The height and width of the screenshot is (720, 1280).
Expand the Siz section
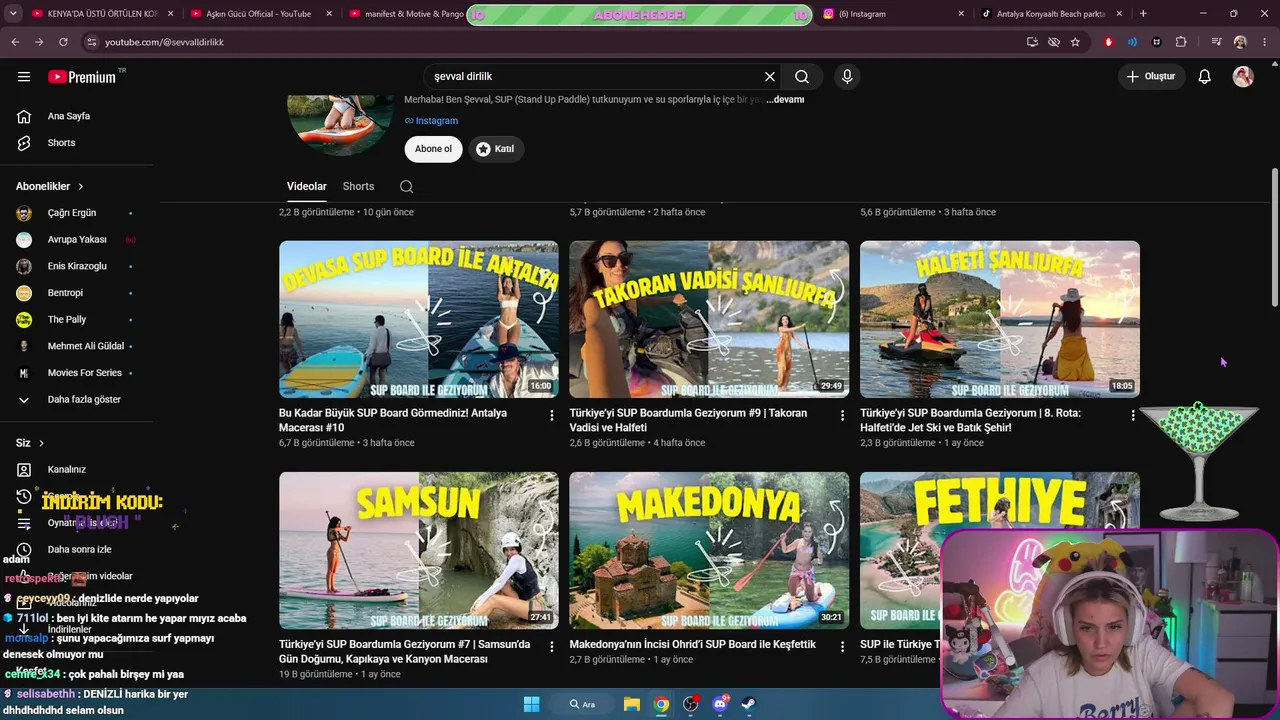coord(30,443)
